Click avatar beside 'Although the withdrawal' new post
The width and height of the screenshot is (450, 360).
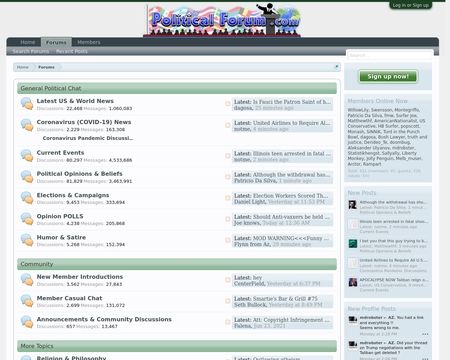pos(353,205)
